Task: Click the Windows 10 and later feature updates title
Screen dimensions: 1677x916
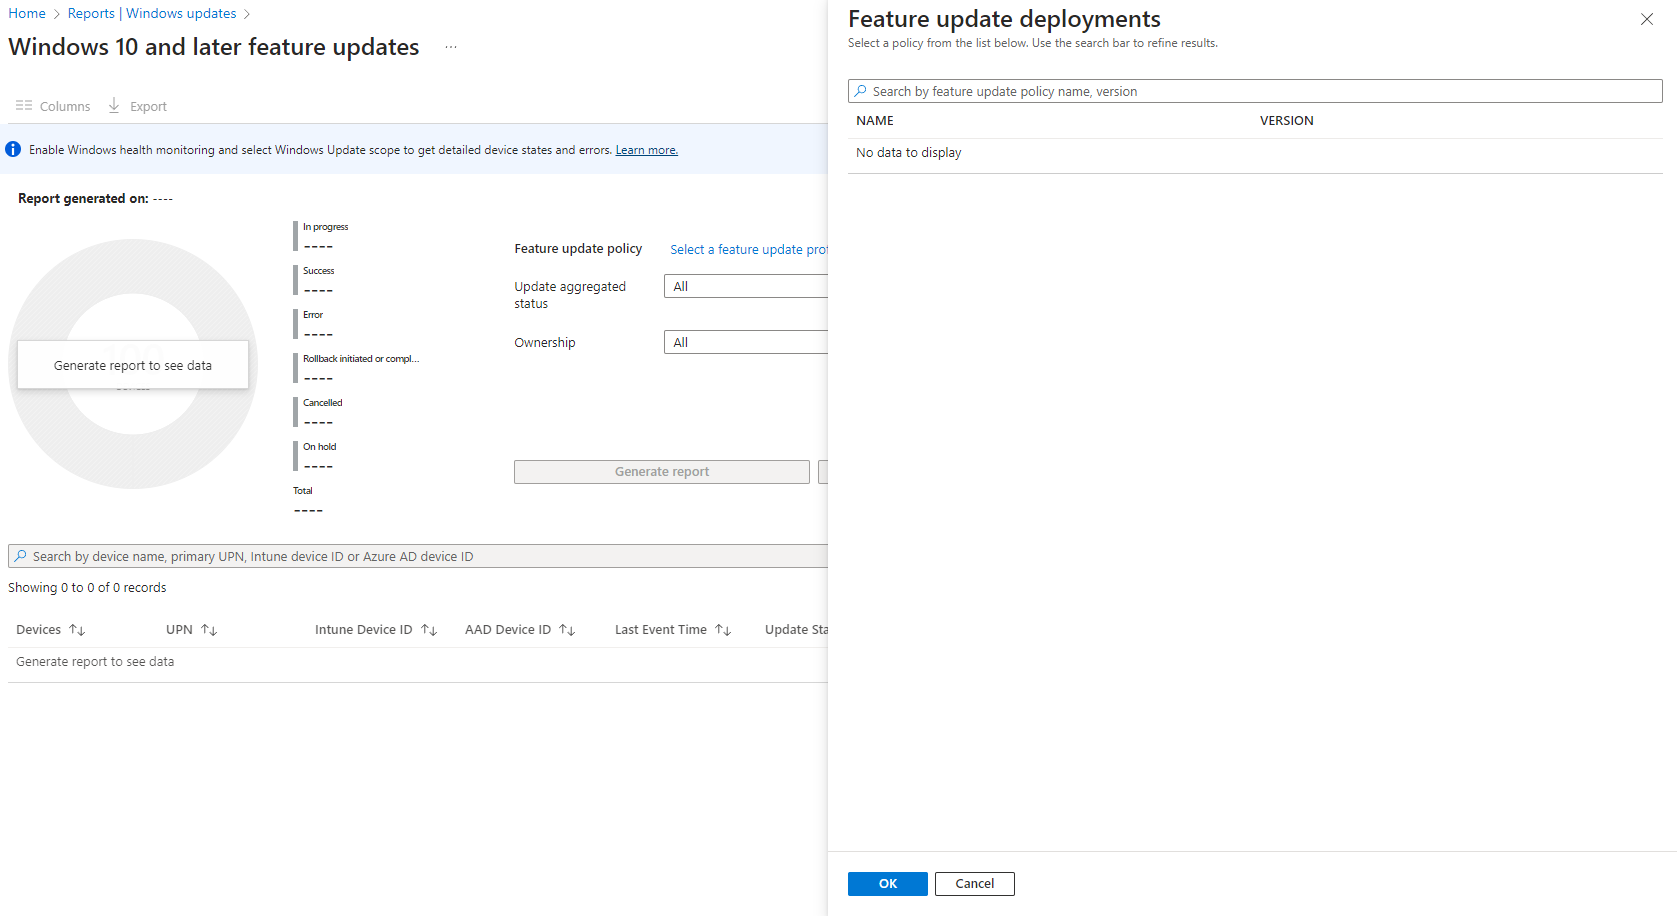Action: 214,47
